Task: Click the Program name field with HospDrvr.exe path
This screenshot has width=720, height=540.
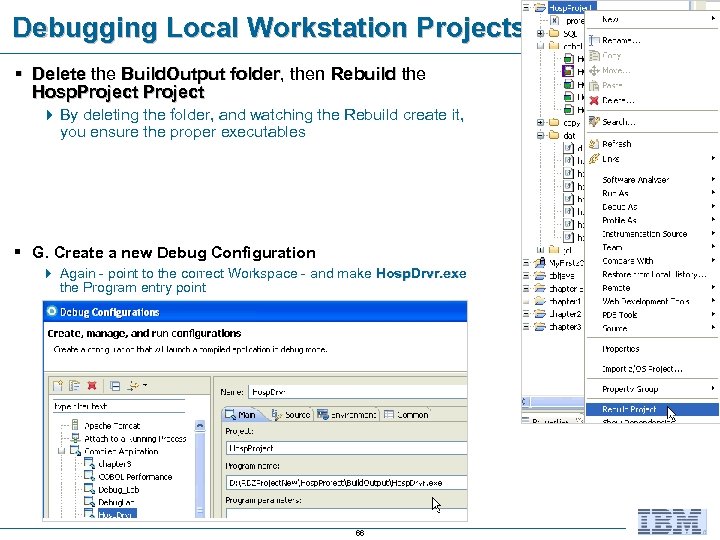Action: [x=347, y=483]
